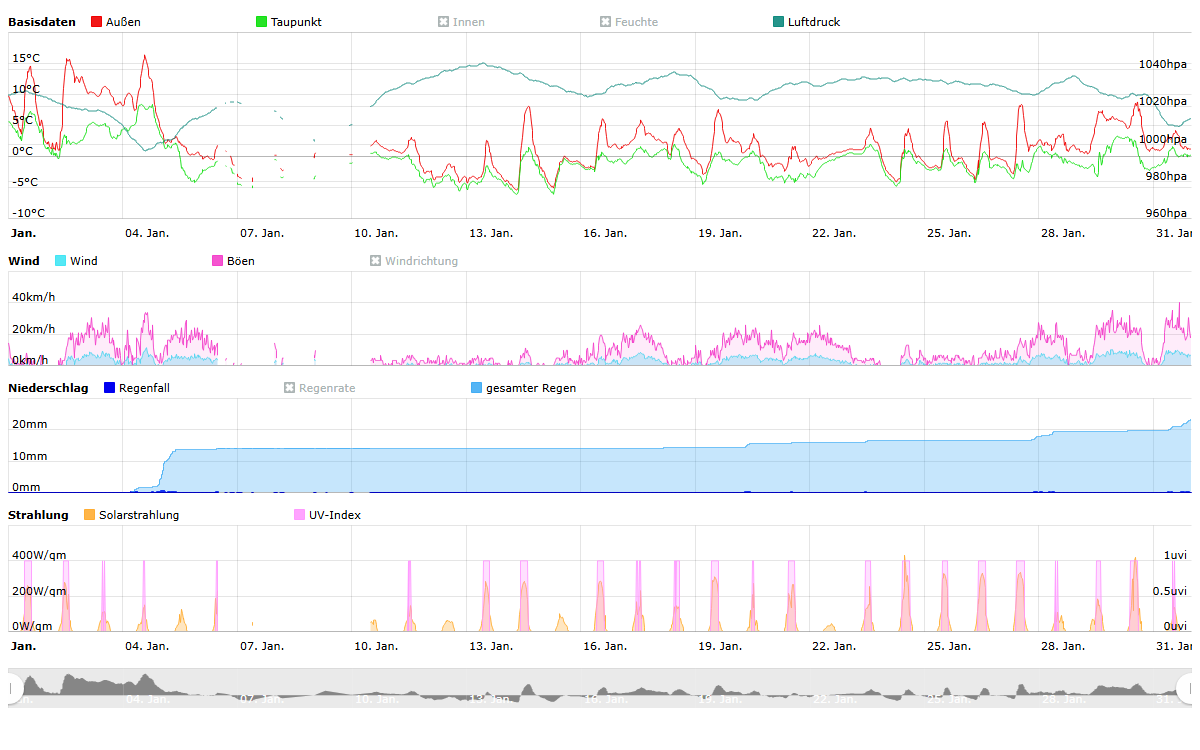Enable the disabled Innen series
The image size is (1200, 750).
461,22
